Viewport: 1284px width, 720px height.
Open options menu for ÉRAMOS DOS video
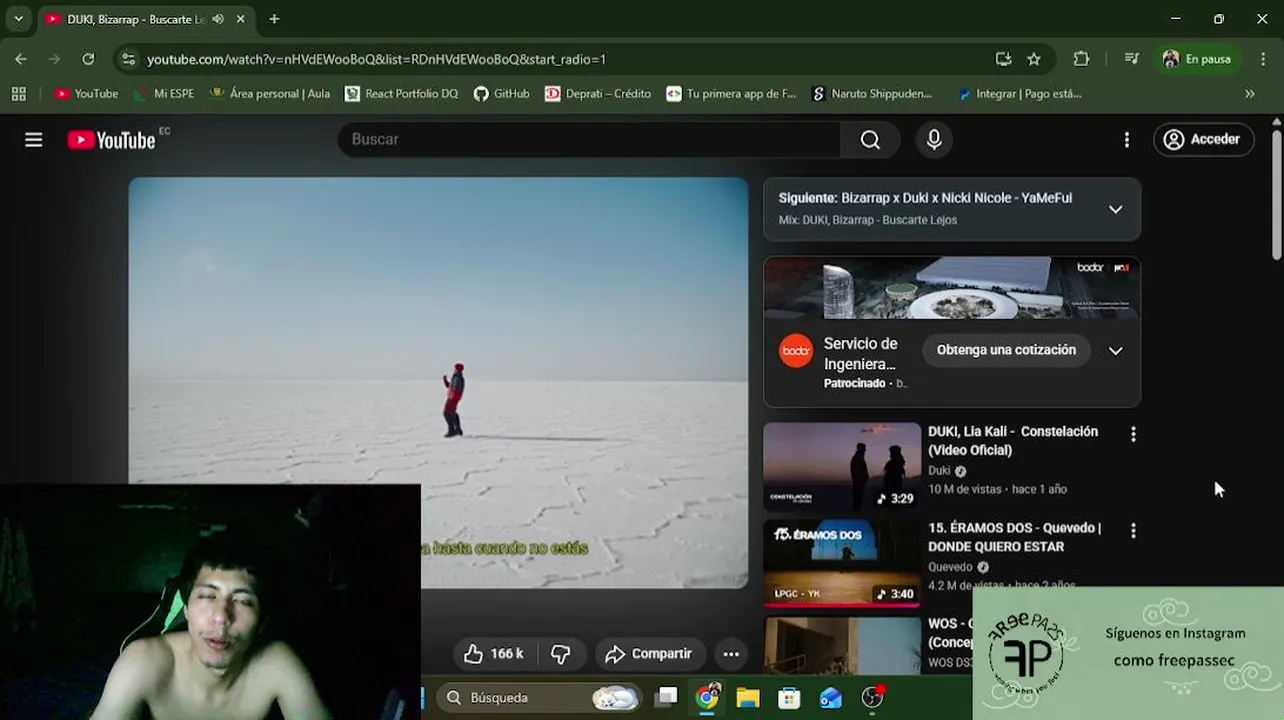coord(1133,531)
